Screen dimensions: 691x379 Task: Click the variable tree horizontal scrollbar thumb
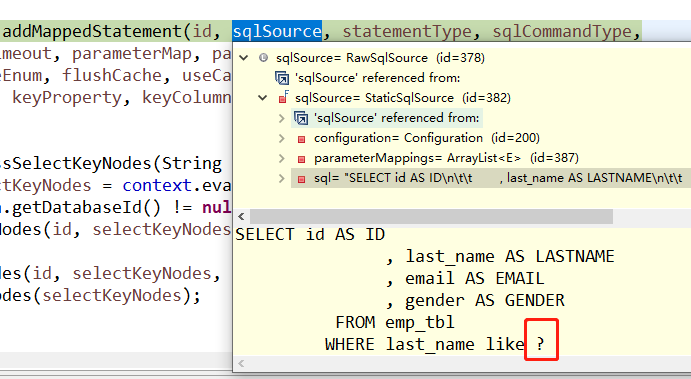tap(431, 216)
